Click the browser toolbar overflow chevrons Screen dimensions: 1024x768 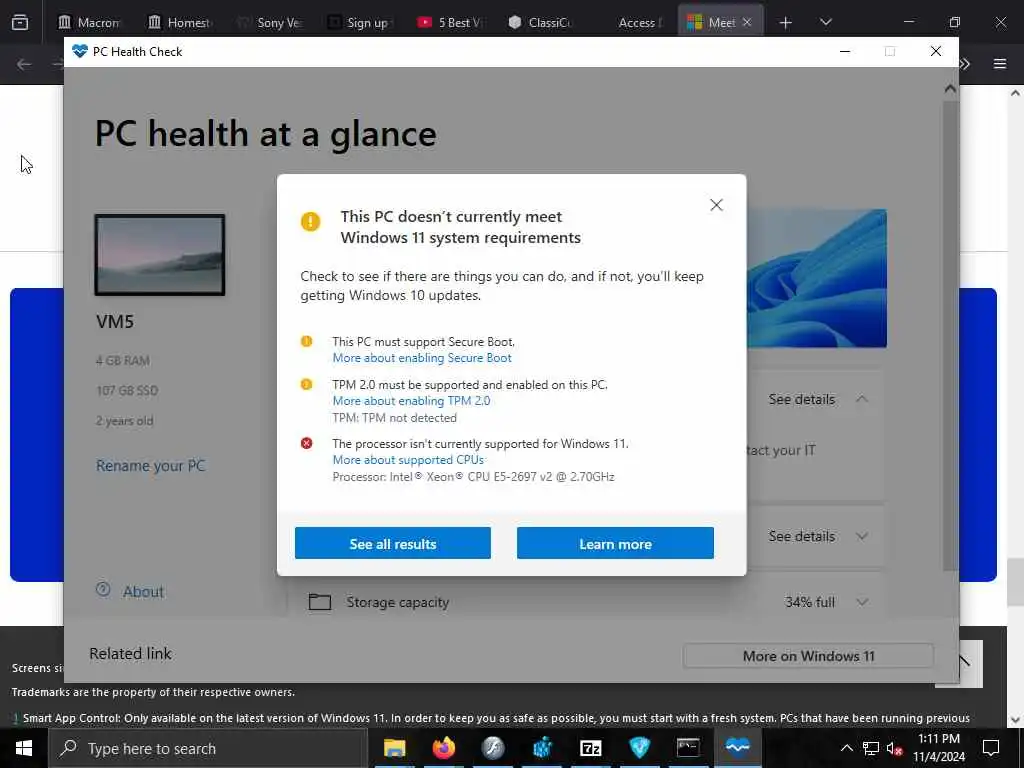point(965,64)
